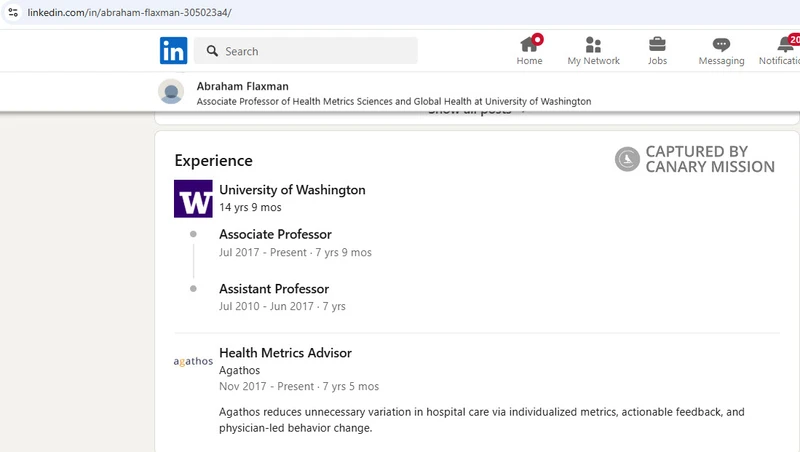Click the Agathos company name text

239,370
